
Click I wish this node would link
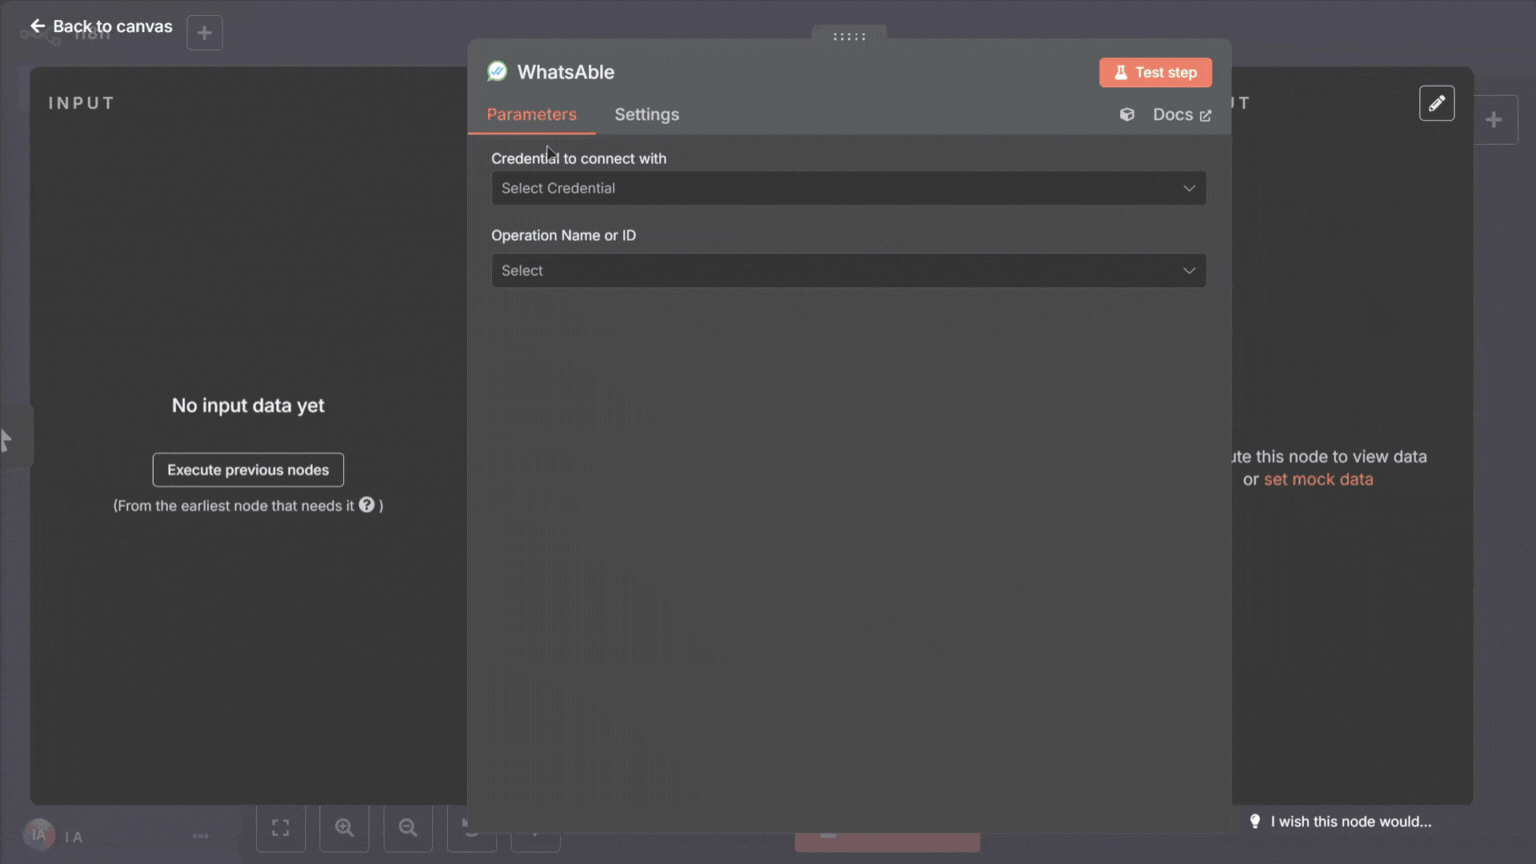tap(1351, 821)
